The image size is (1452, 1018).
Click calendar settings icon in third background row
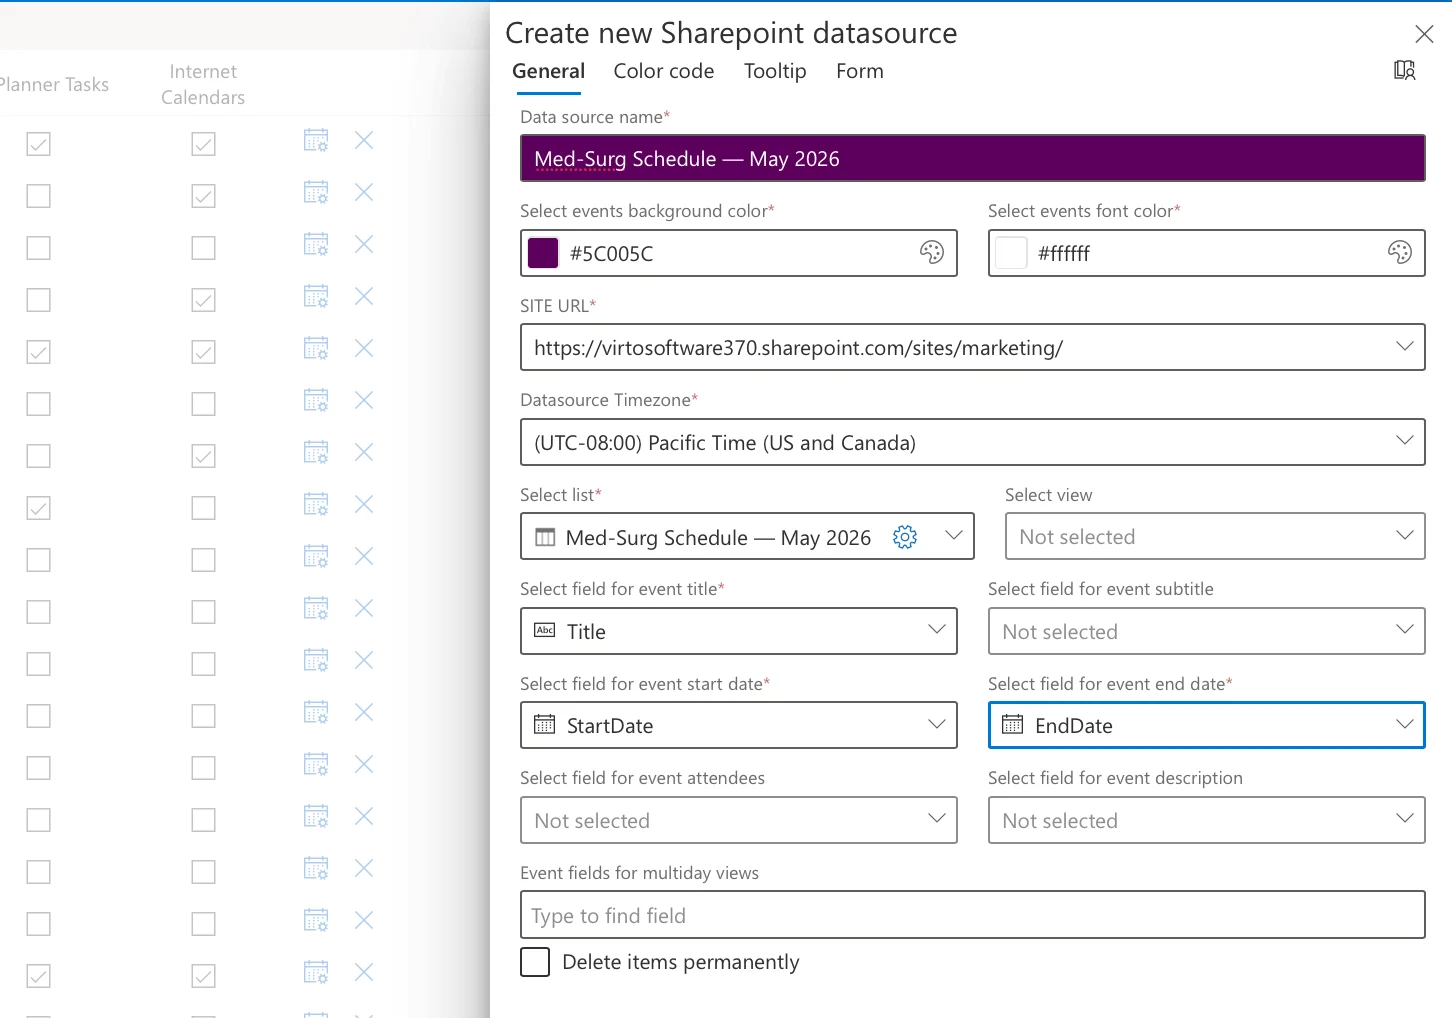click(316, 244)
